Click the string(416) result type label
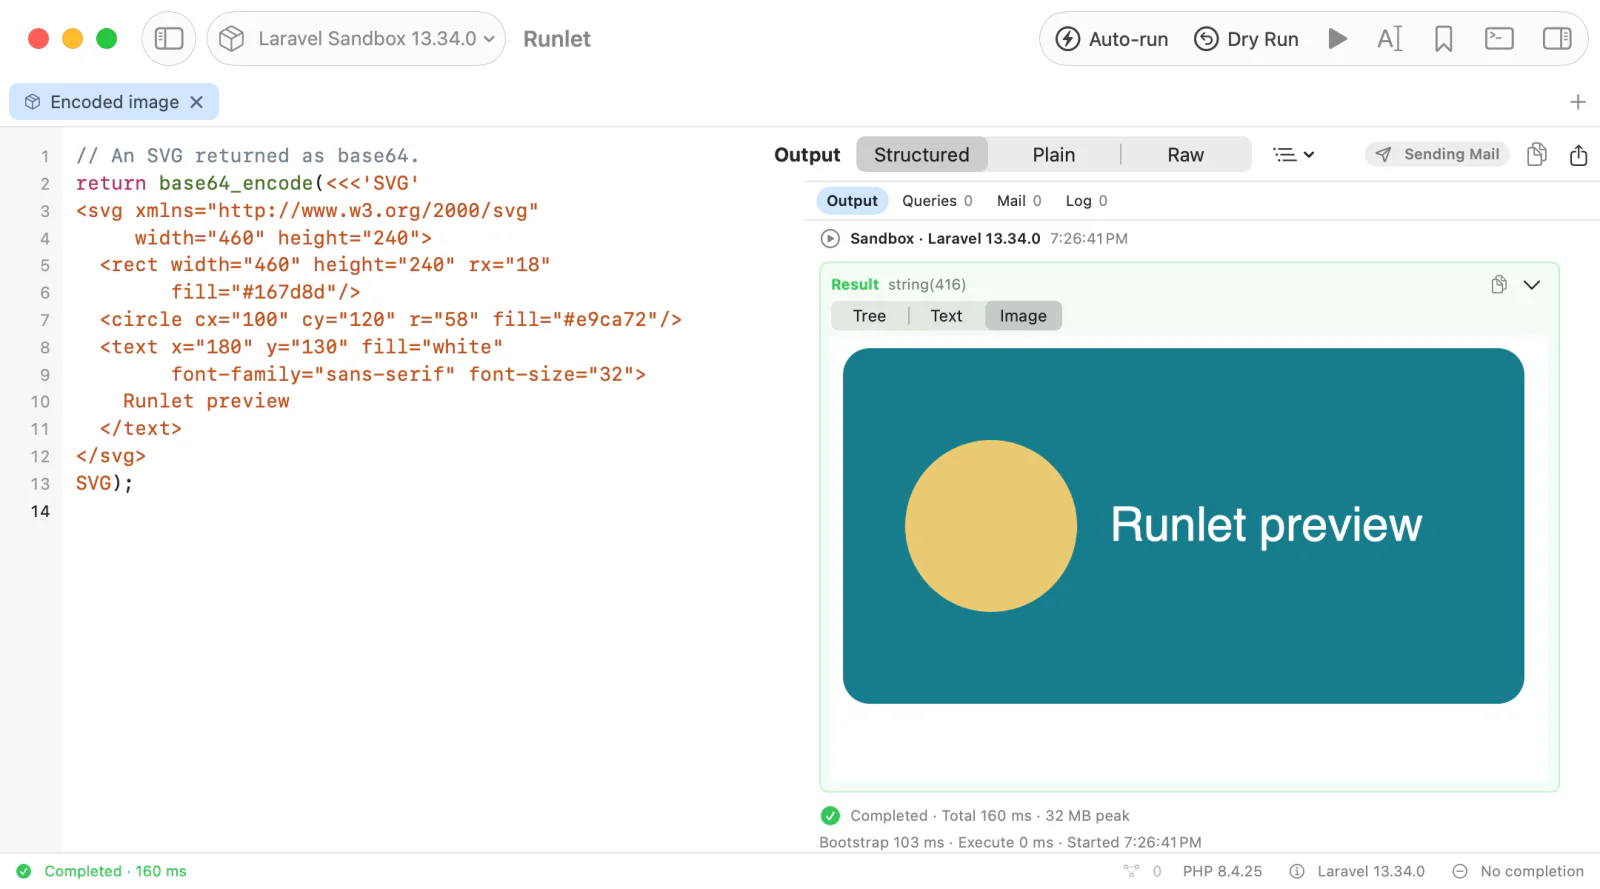This screenshot has height=889, width=1600. [x=927, y=285]
